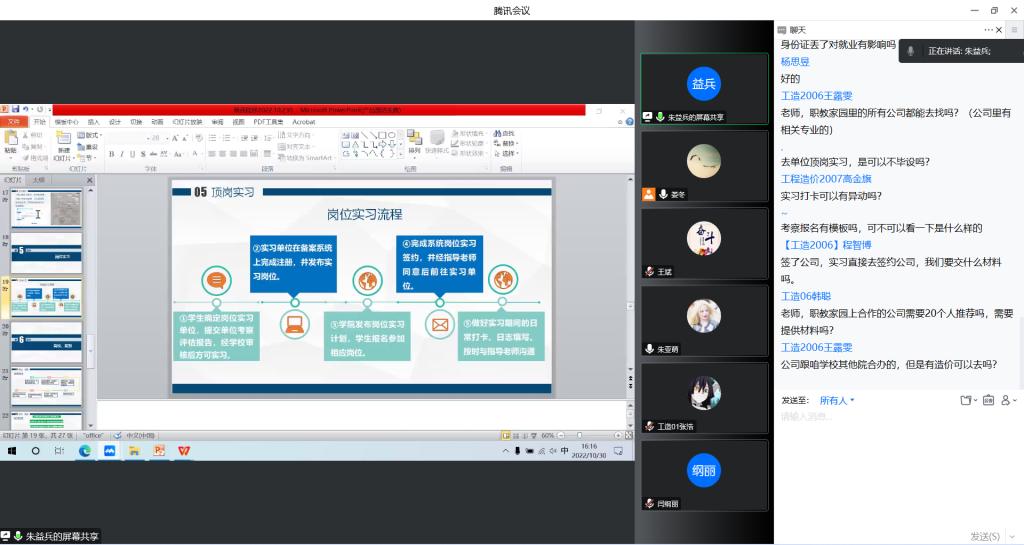
Task: Click sender name 杨思昱 in chat
Action: click(x=795, y=62)
